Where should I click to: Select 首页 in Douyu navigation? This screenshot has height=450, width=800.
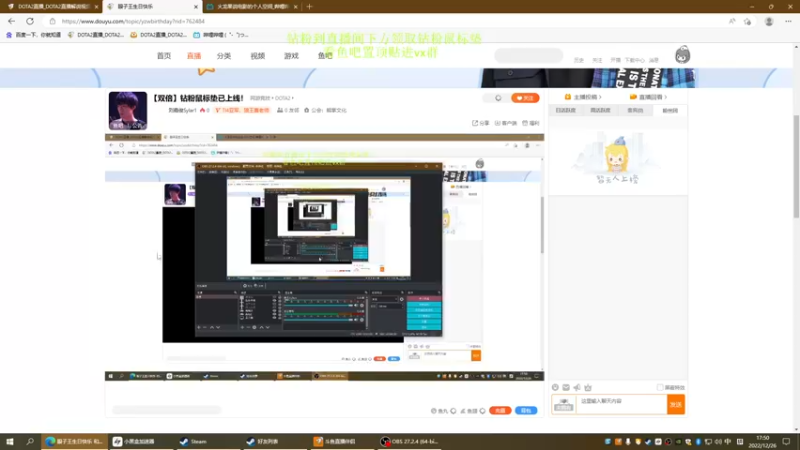(164, 56)
